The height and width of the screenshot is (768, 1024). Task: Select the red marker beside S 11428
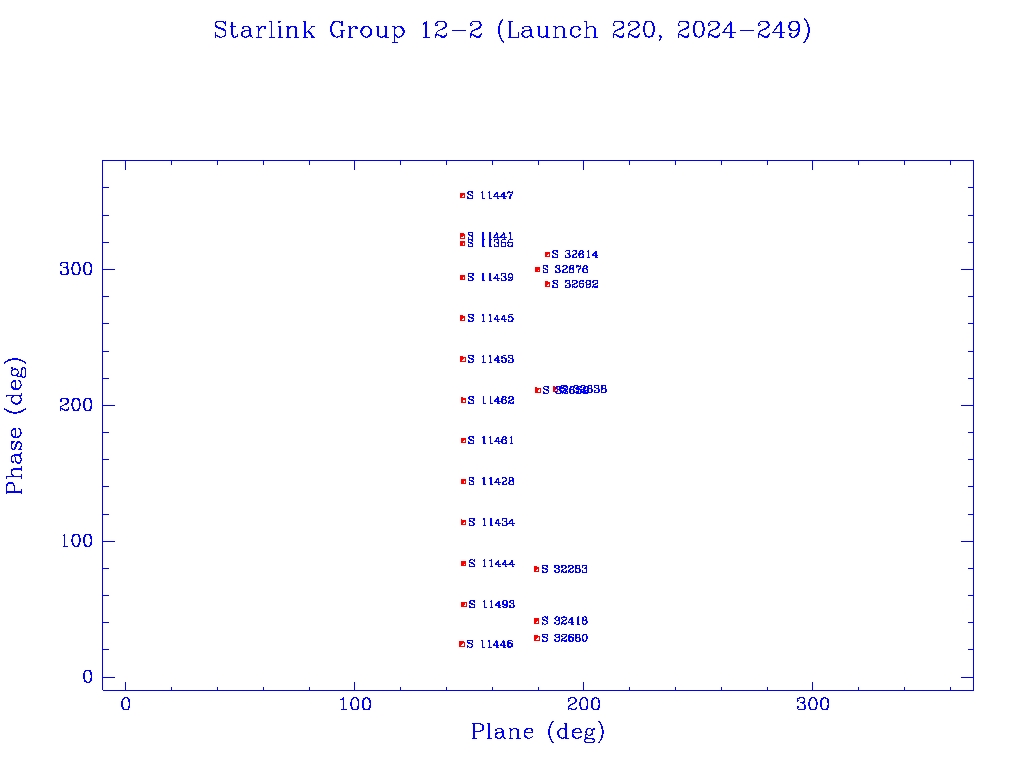pos(464,481)
